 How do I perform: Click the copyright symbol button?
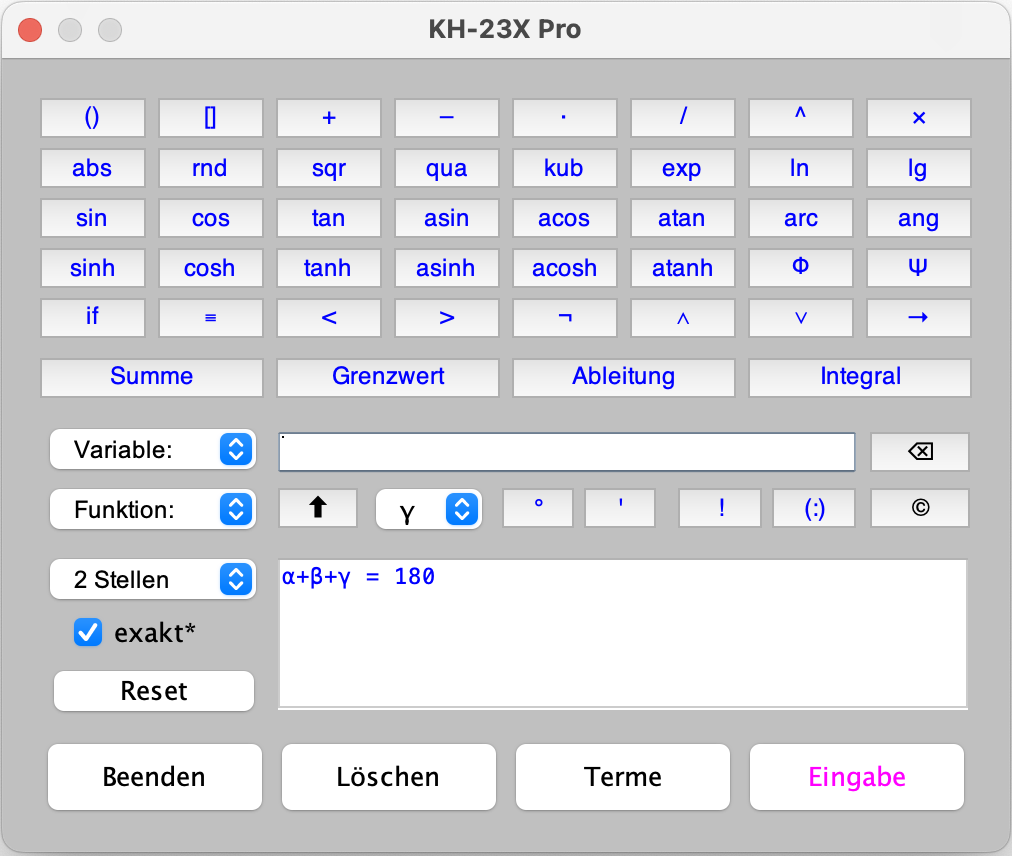point(919,508)
